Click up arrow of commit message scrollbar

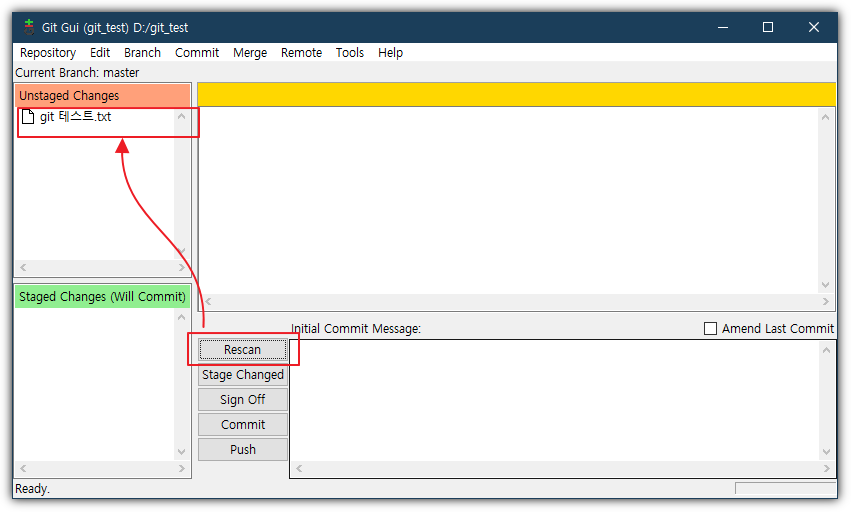[x=826, y=350]
